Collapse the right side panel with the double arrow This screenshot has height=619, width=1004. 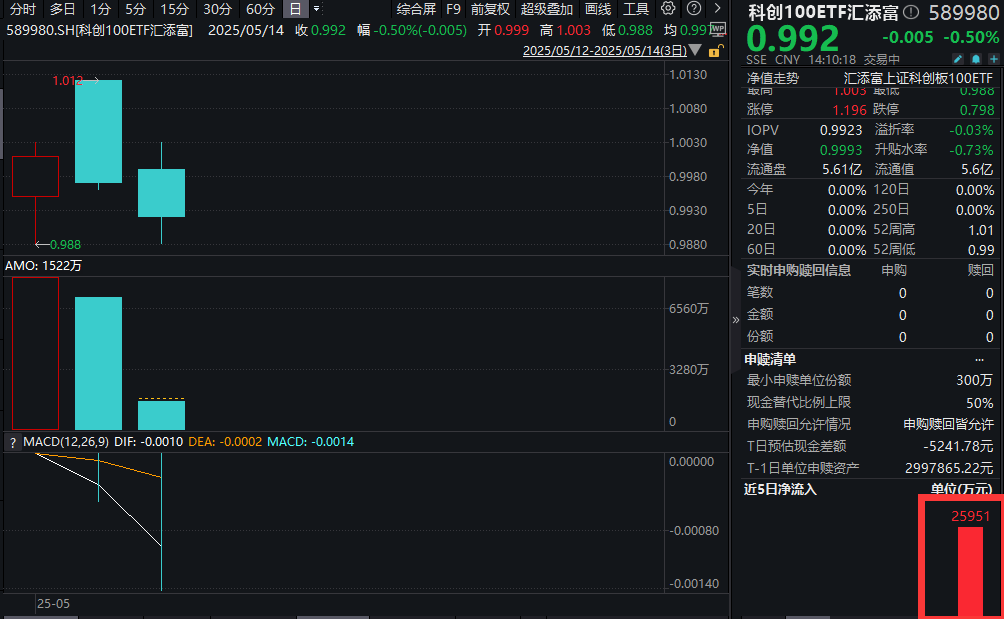click(736, 320)
